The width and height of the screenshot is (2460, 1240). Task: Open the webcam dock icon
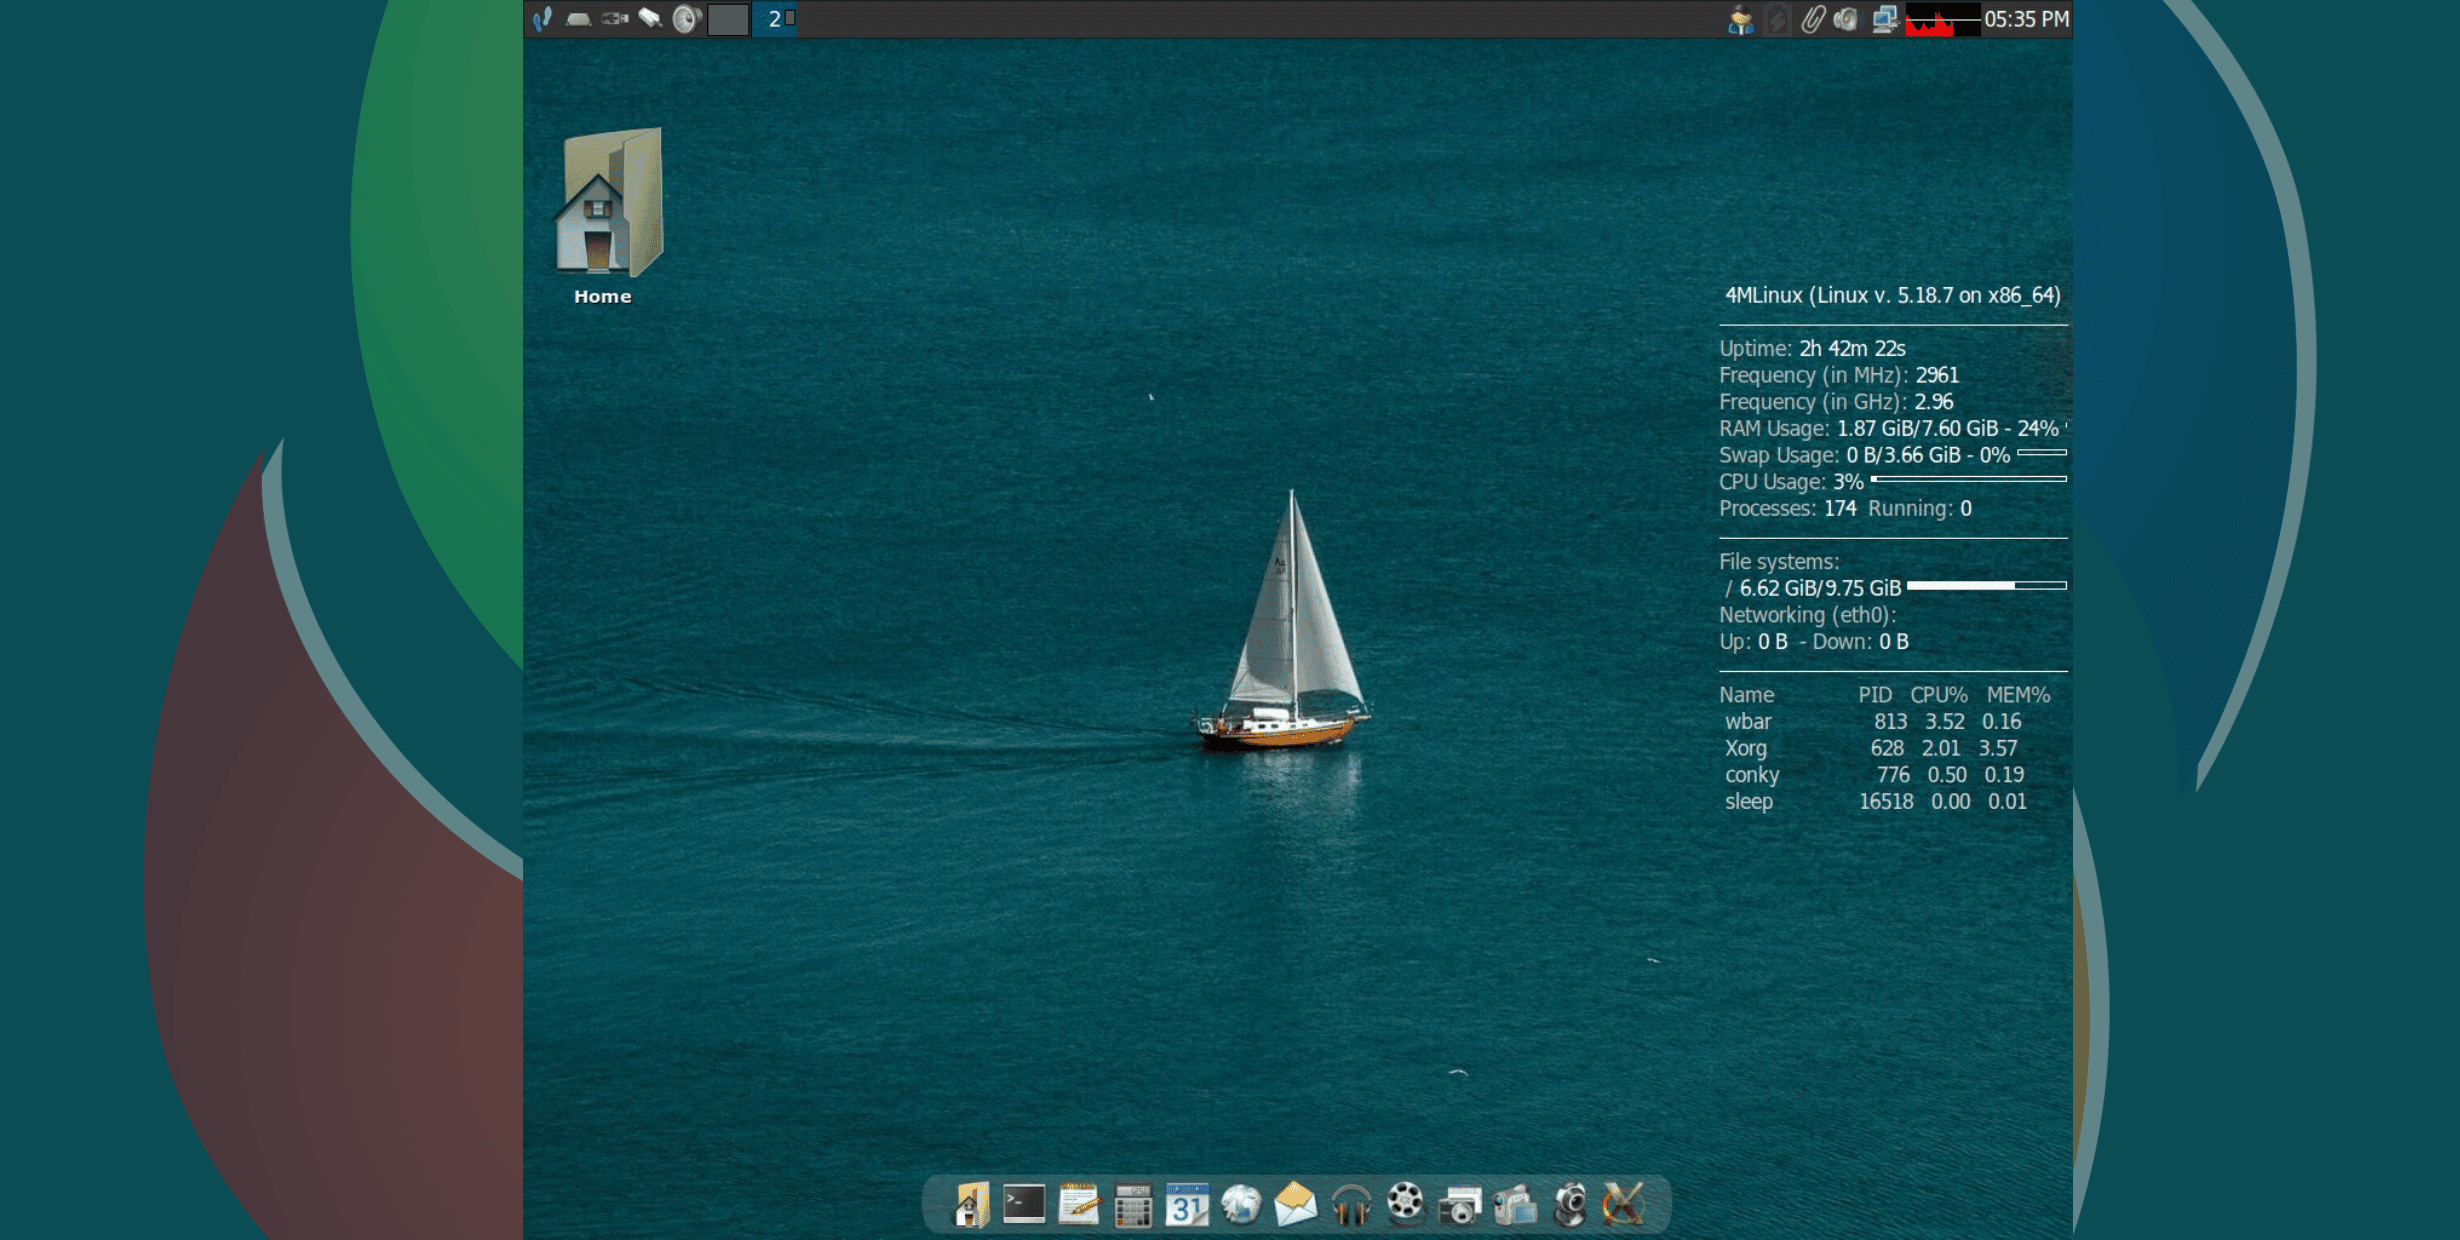(x=1569, y=1205)
